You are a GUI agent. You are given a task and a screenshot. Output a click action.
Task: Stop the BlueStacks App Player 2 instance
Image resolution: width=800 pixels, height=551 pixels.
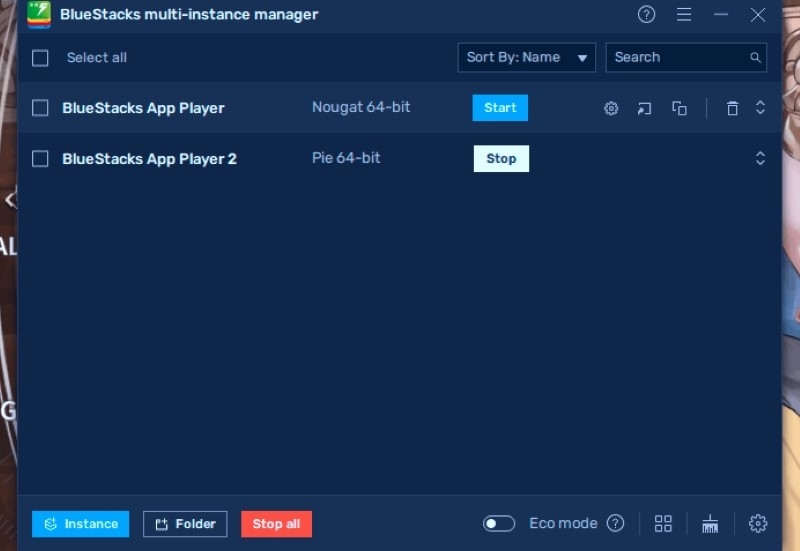[x=501, y=159]
